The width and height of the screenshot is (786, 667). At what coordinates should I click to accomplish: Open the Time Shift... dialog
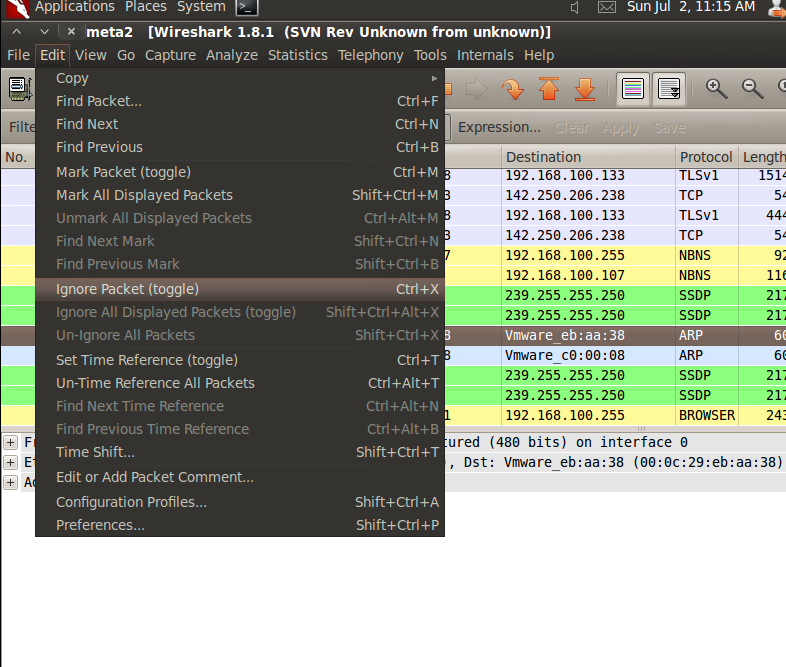pos(240,453)
